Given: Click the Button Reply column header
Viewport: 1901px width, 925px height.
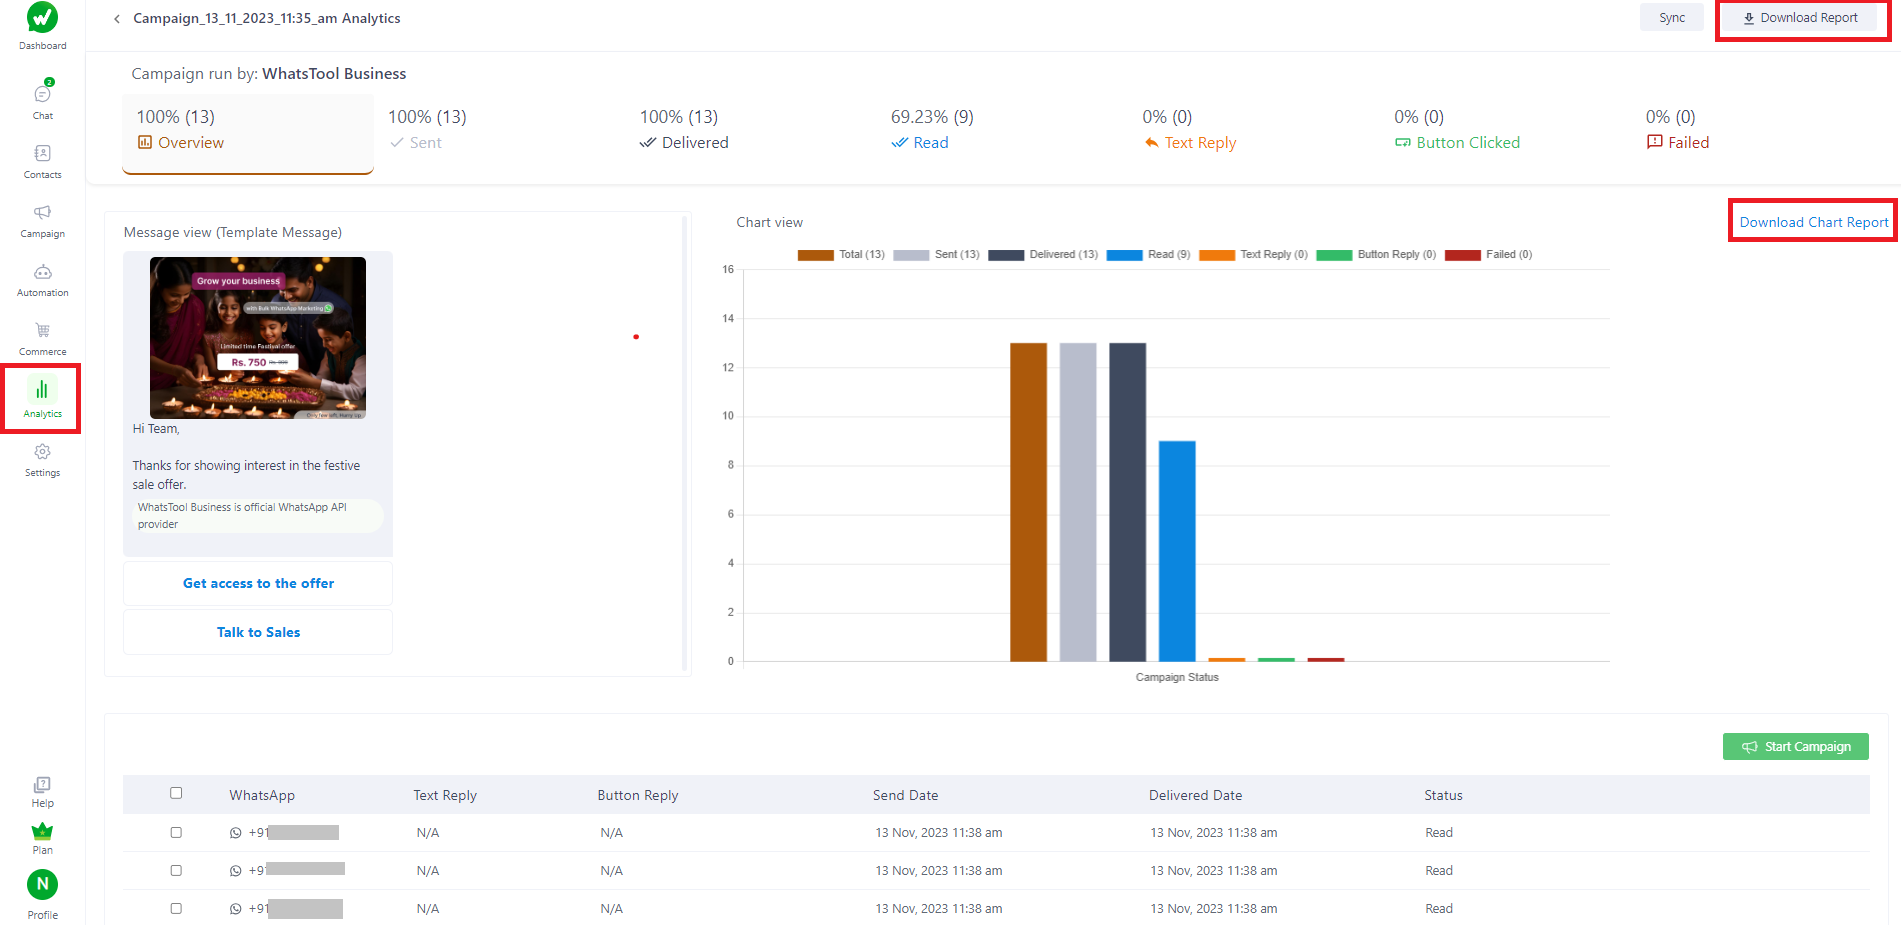Looking at the screenshot, I should point(638,795).
